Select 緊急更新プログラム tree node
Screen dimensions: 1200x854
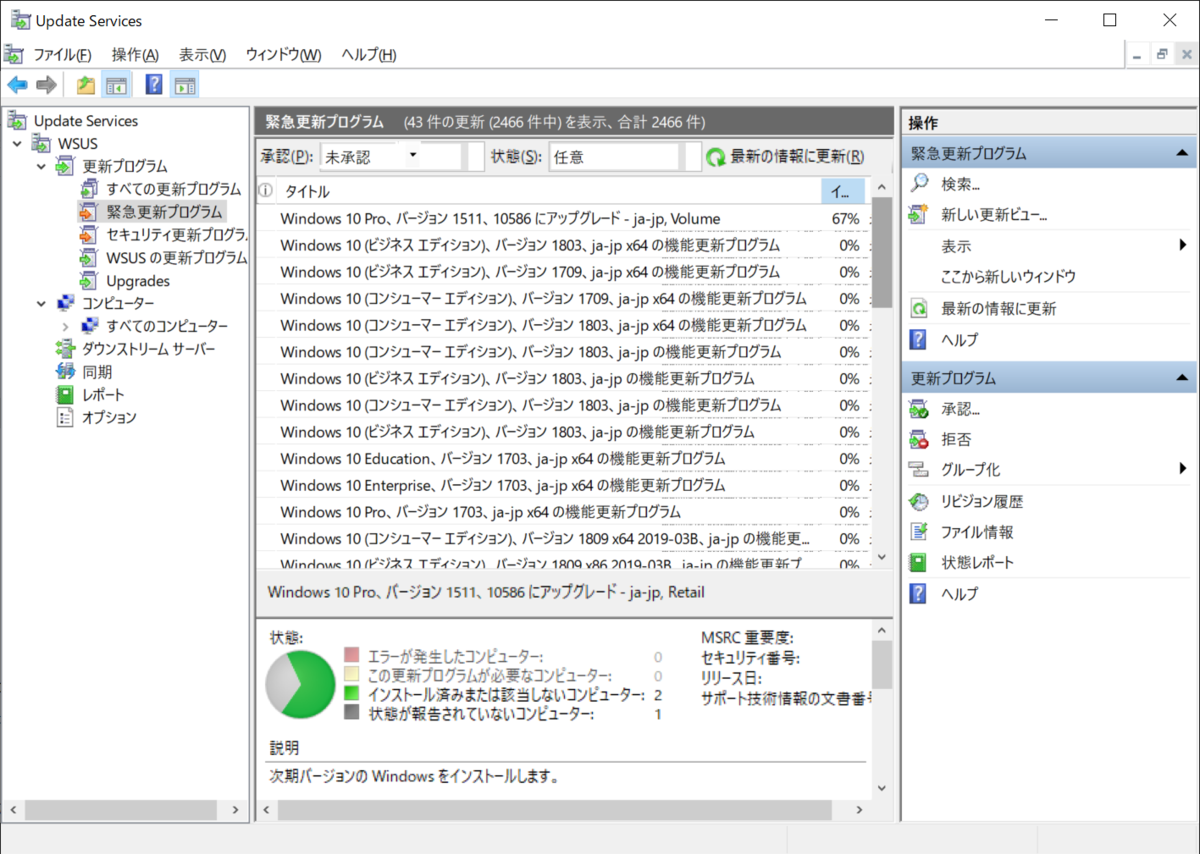pos(164,211)
